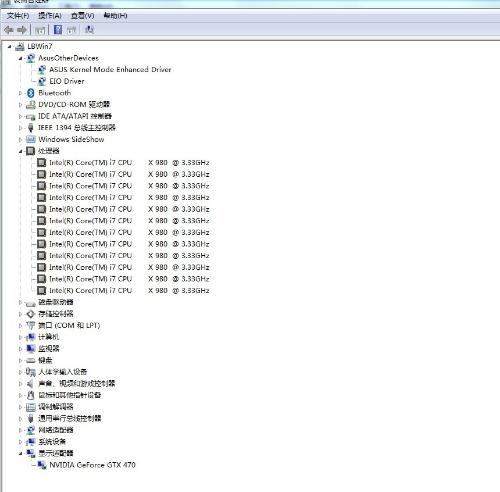This screenshot has width=500, height=492.
Task: Select NVIDIA GeForce GTX 470 adapter
Action: click(x=92, y=465)
